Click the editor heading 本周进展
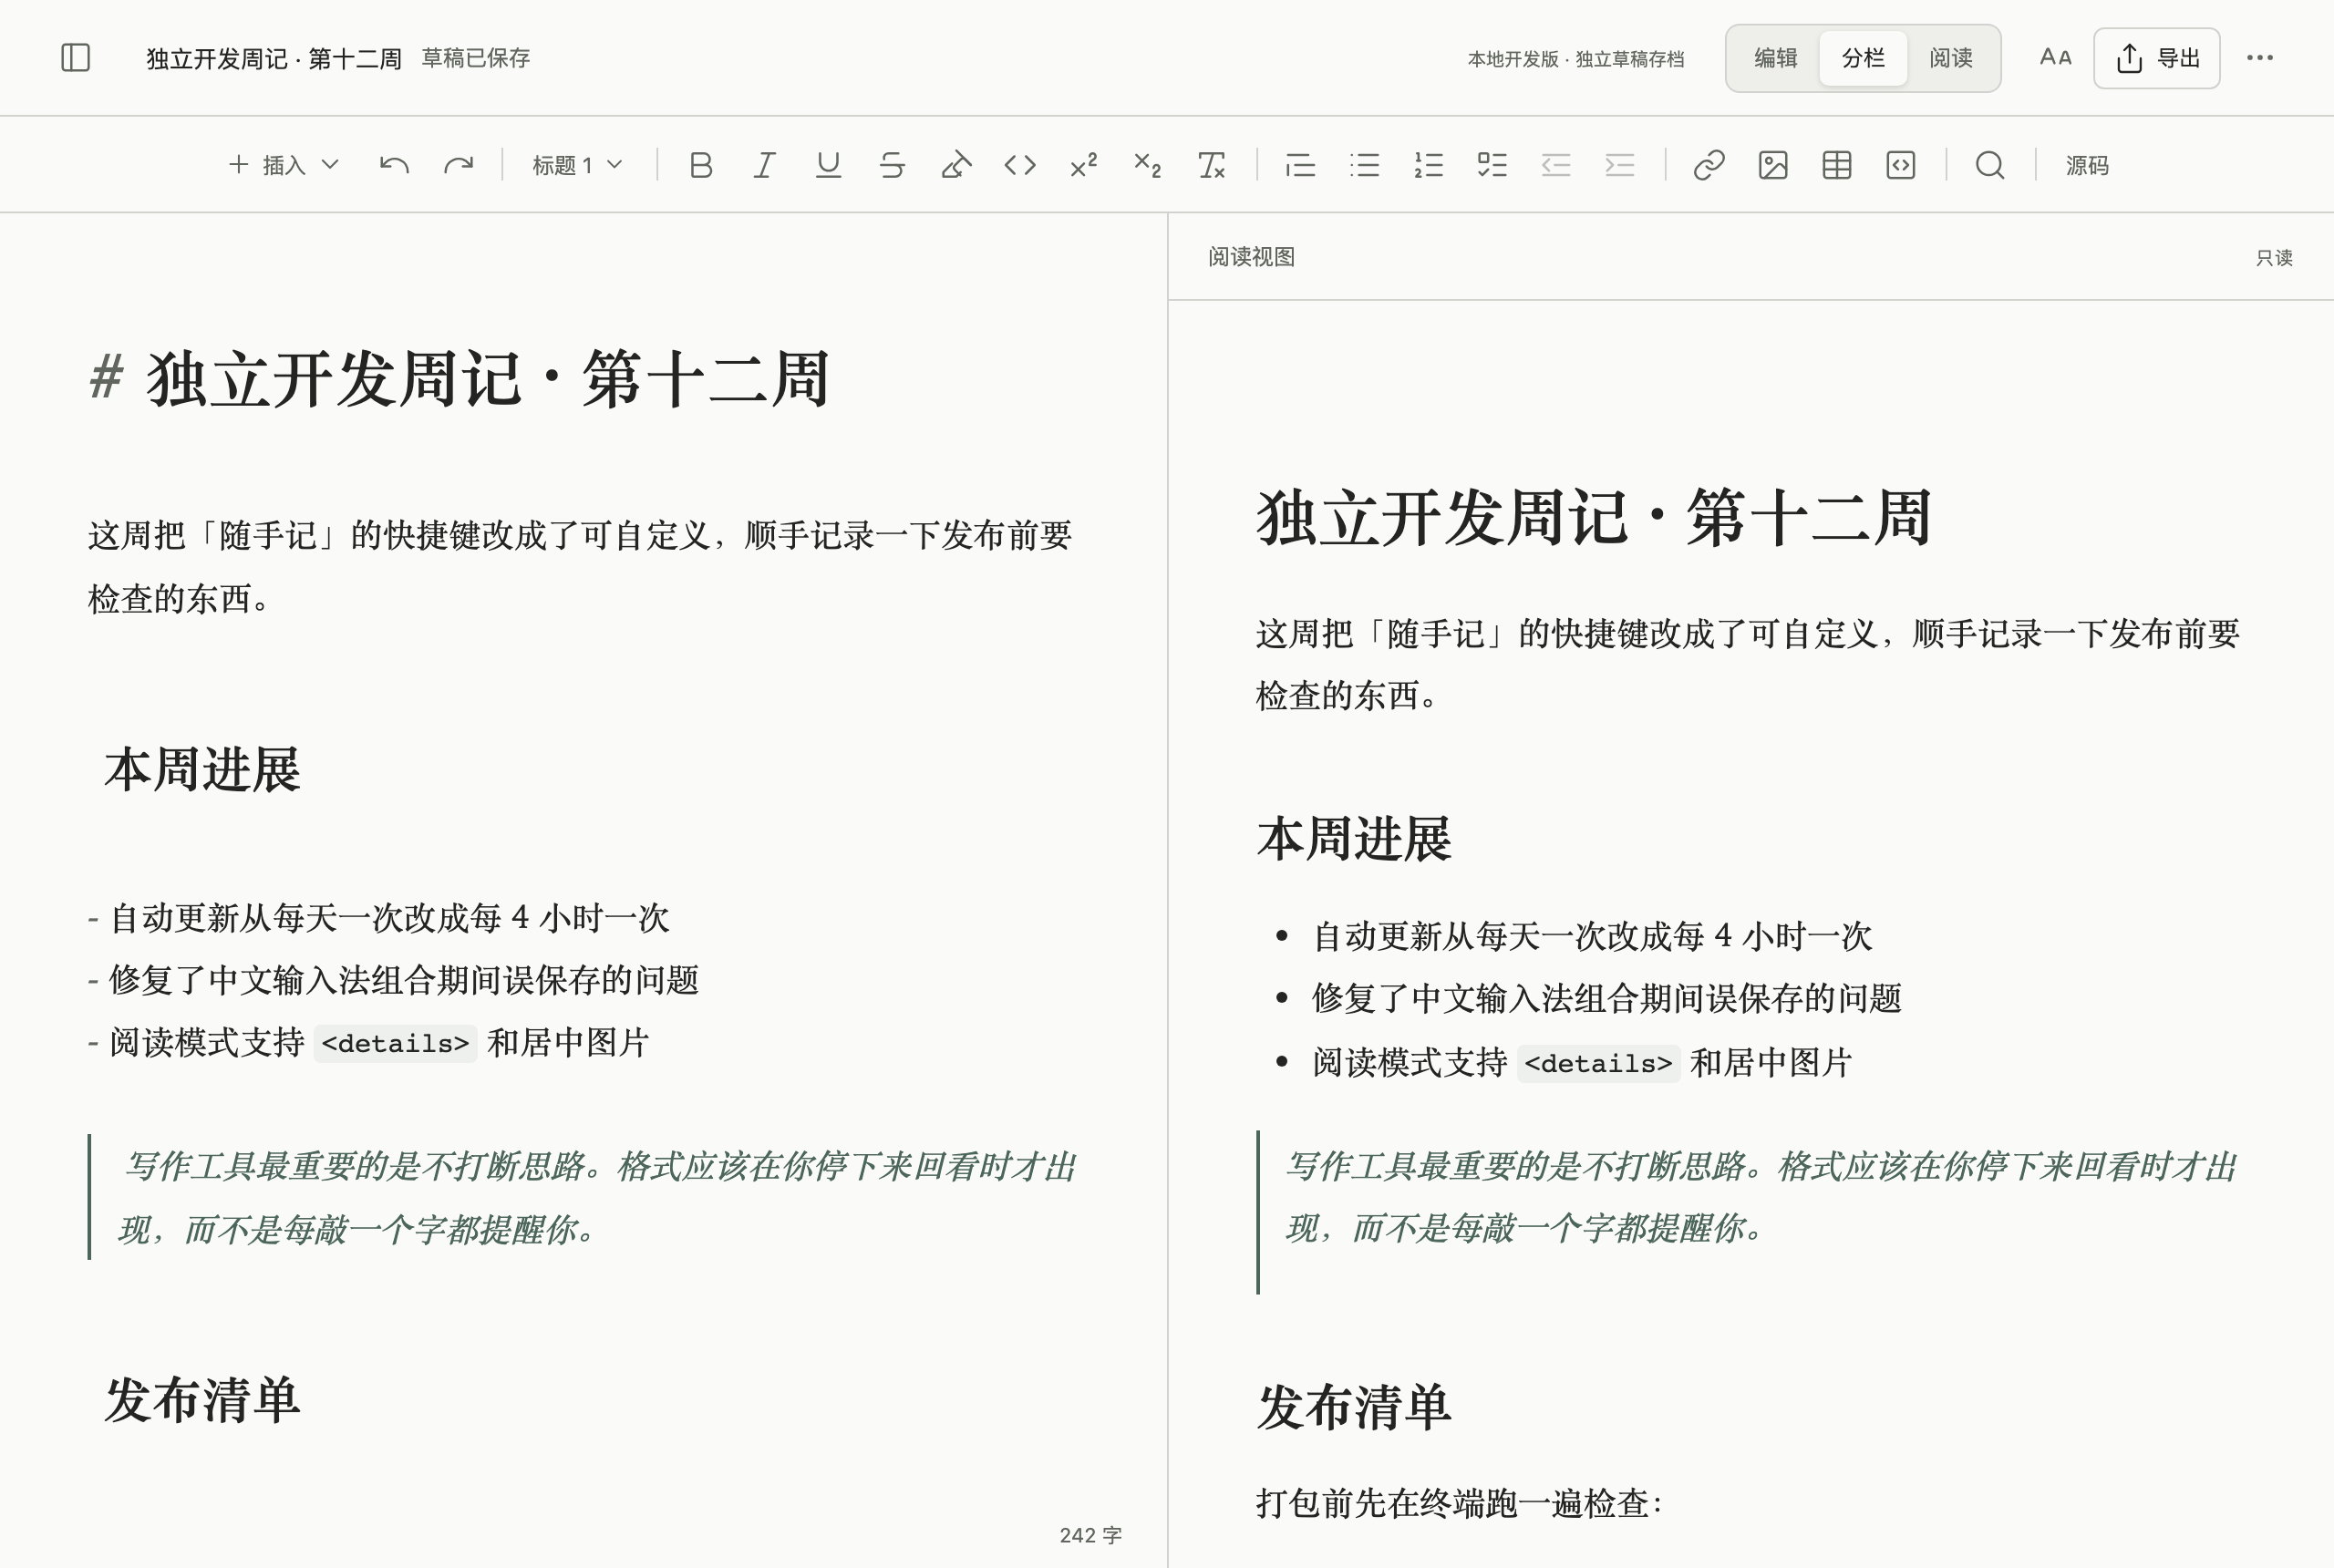Image resolution: width=2334 pixels, height=1568 pixels. tap(203, 770)
